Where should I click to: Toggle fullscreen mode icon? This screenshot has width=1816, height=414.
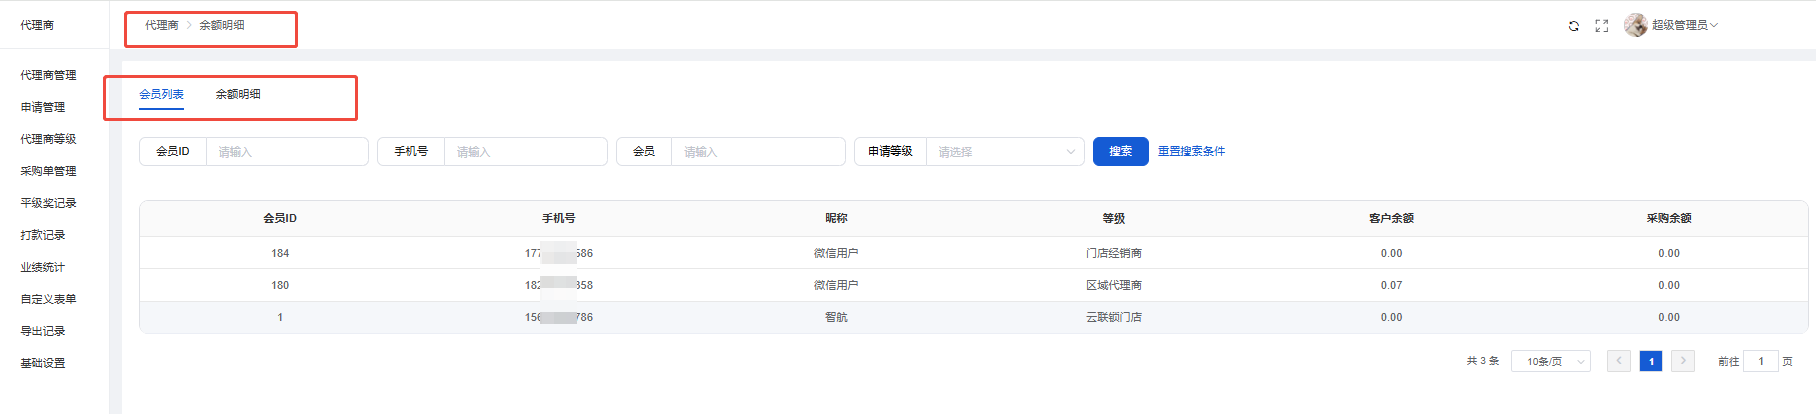coord(1601,26)
